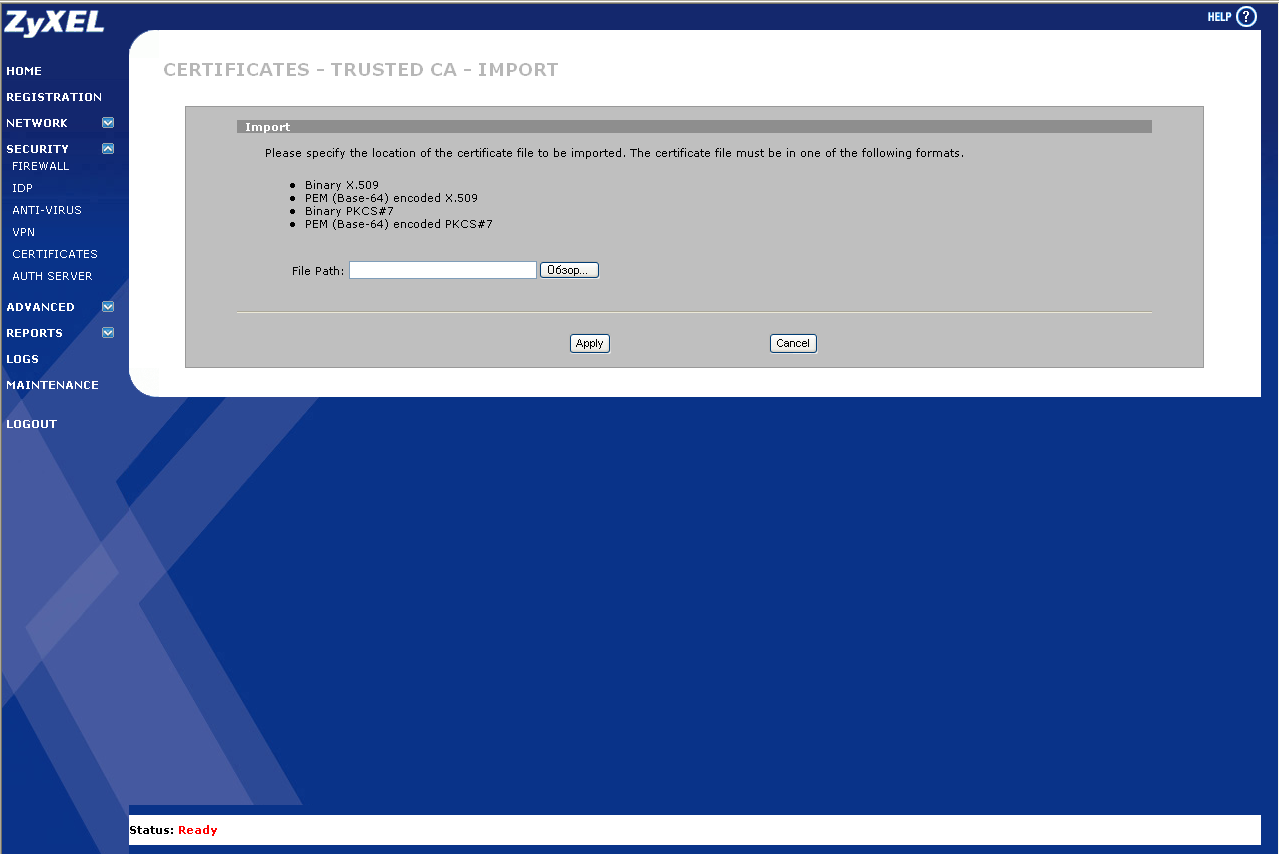Open the Certificates section
This screenshot has width=1280, height=854.
coord(55,254)
